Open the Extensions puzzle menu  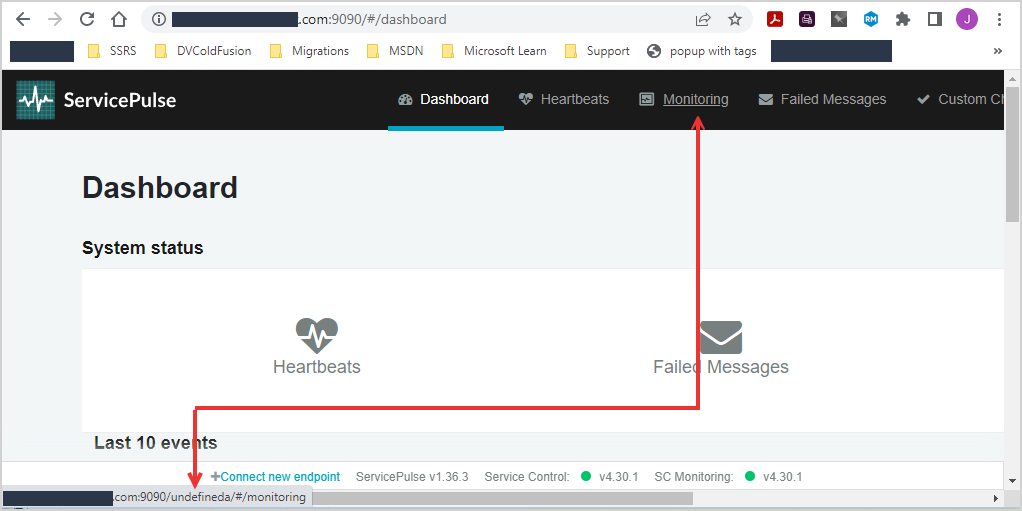pos(903,20)
